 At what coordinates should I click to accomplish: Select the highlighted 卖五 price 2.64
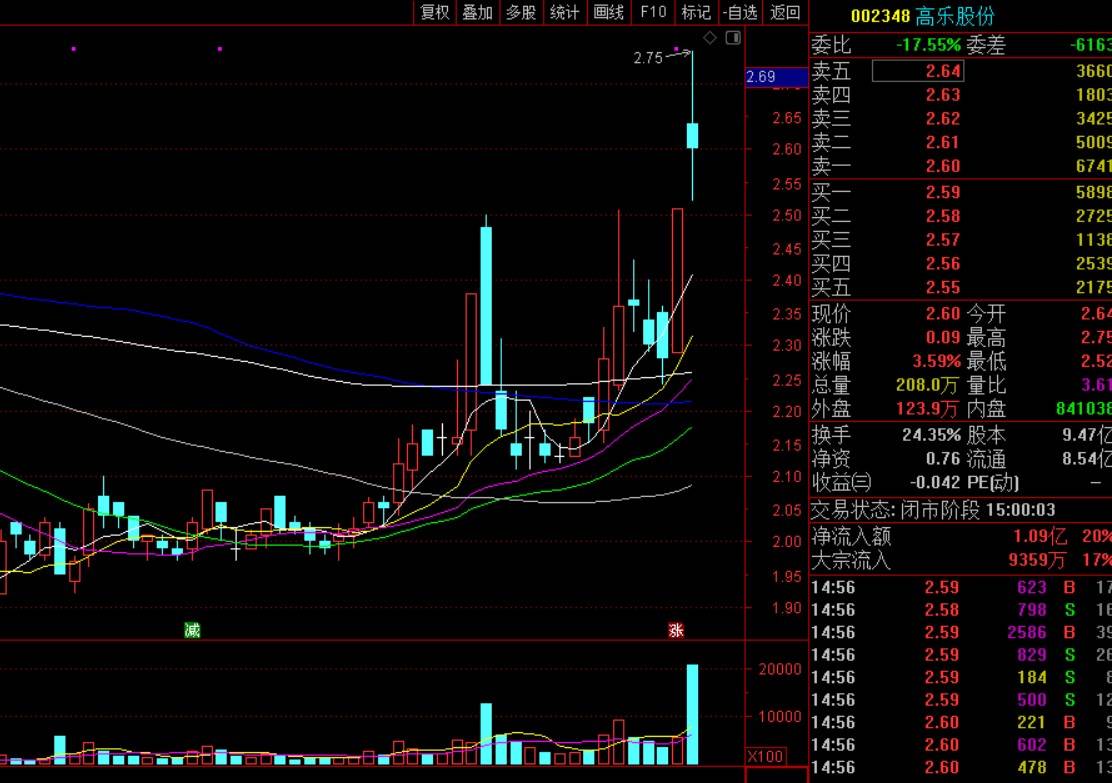pyautogui.click(x=918, y=71)
